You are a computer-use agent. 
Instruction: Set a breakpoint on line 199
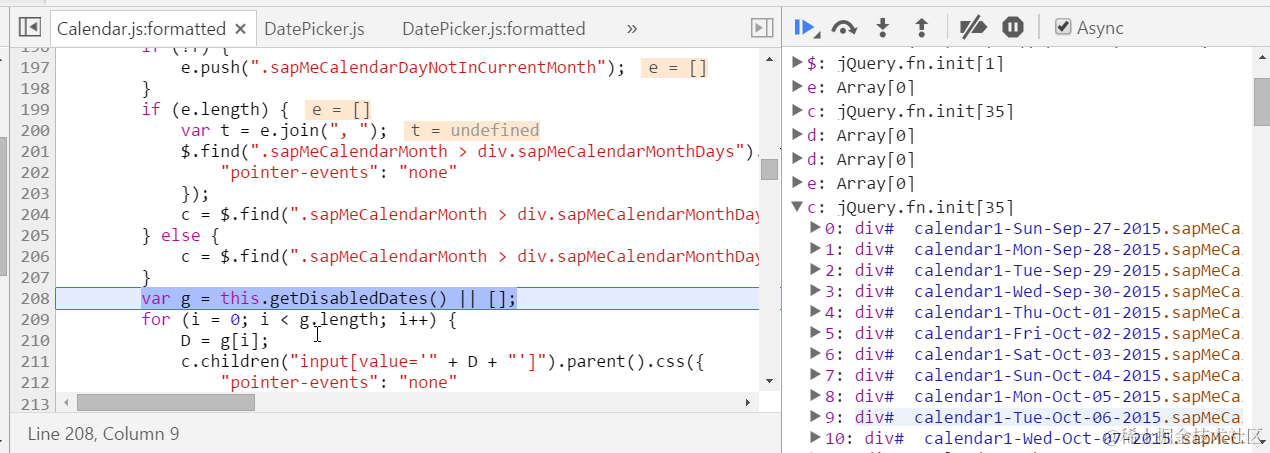point(35,109)
